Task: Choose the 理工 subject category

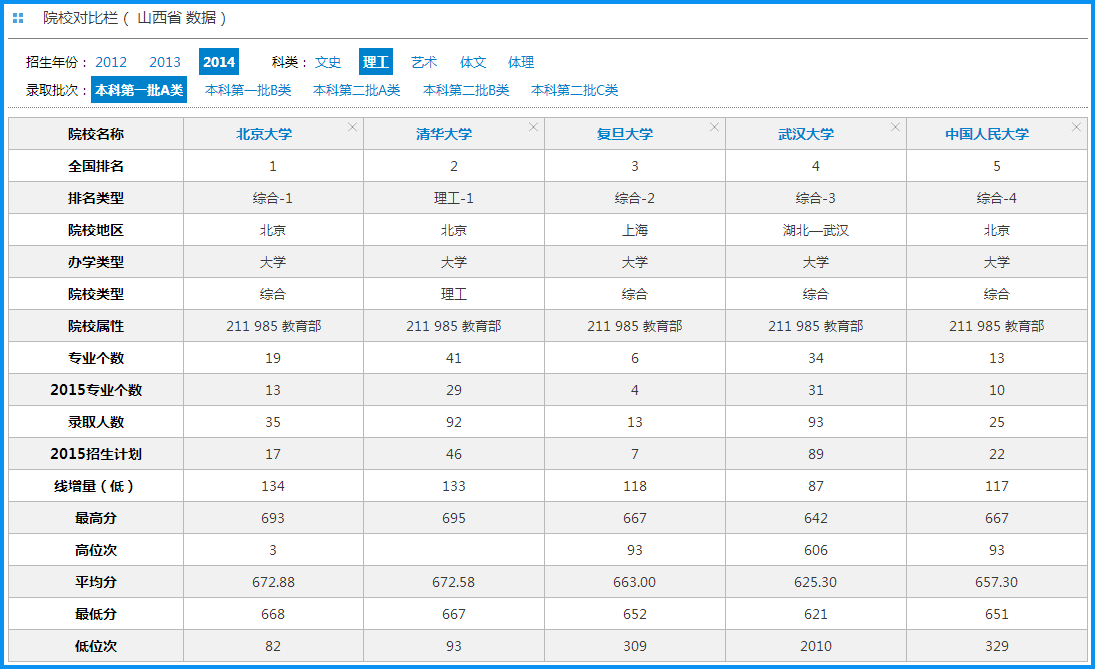Action: coord(376,62)
